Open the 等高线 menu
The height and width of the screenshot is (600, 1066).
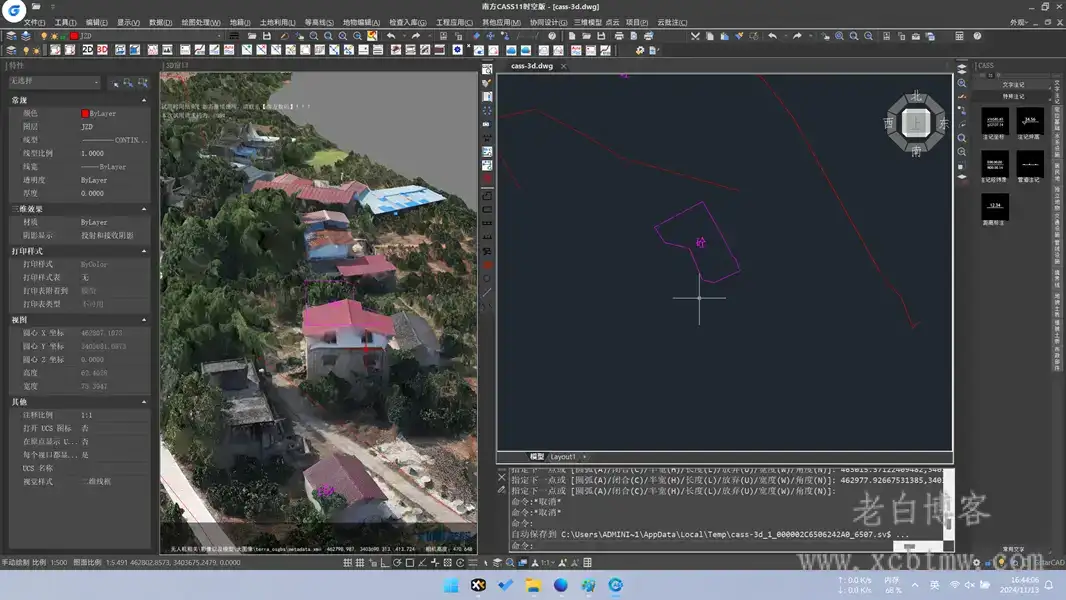coord(318,20)
